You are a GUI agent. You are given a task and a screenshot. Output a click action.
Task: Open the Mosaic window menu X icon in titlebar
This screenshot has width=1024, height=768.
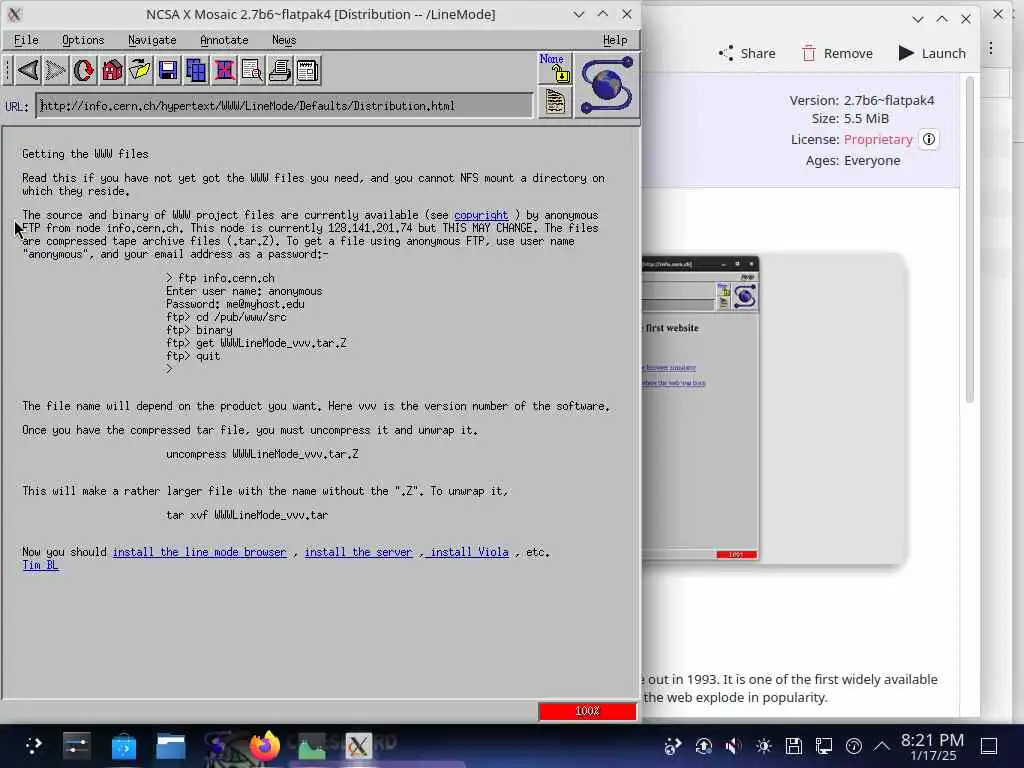(x=14, y=14)
